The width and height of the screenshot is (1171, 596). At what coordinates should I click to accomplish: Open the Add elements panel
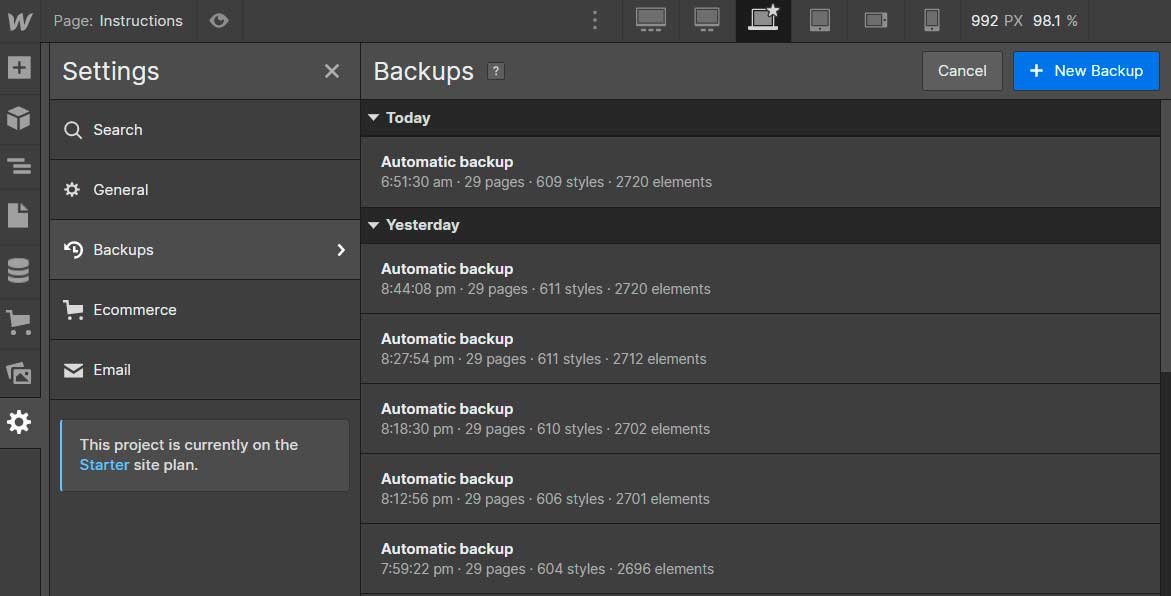point(19,68)
